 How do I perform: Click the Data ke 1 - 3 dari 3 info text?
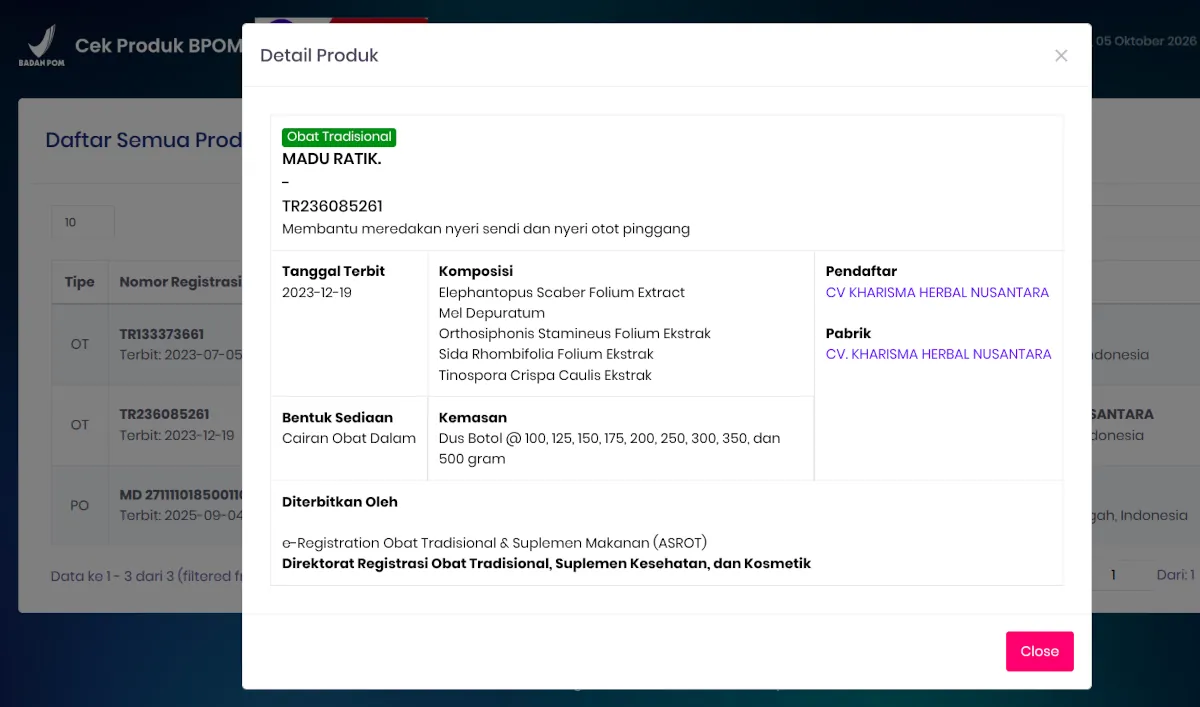coord(147,576)
